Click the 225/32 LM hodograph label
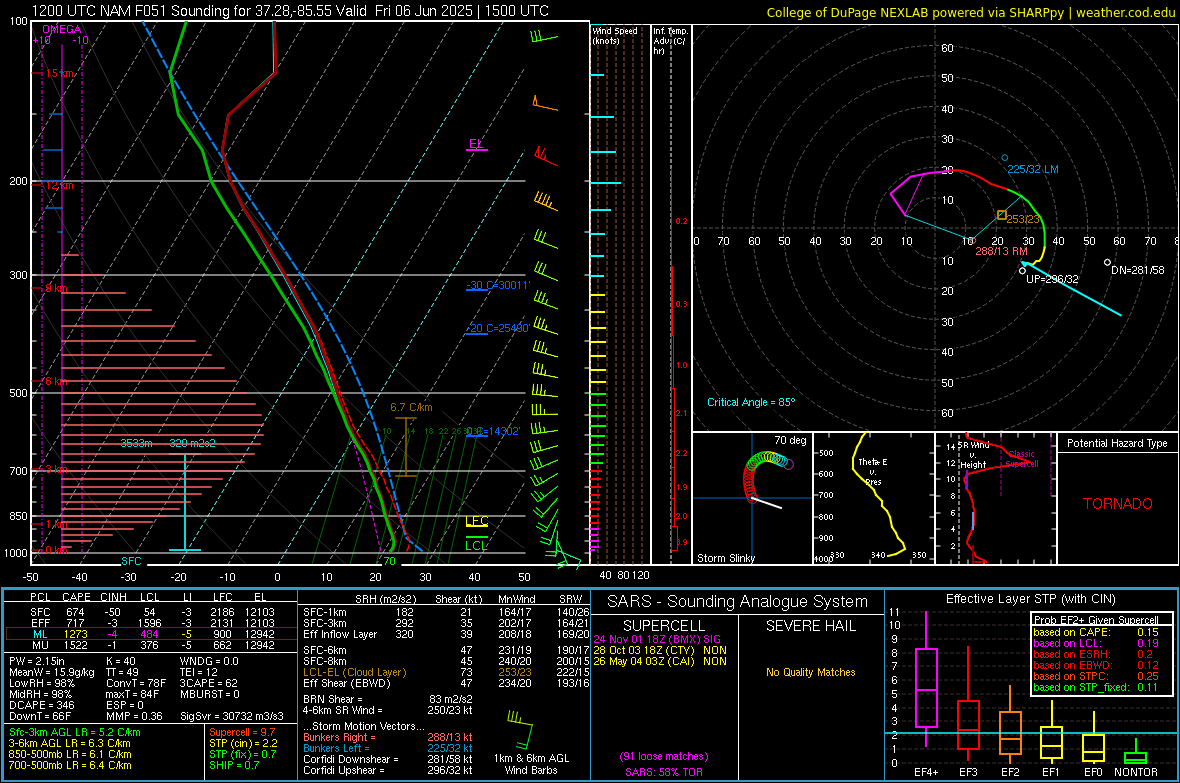The image size is (1180, 783). (x=1032, y=169)
